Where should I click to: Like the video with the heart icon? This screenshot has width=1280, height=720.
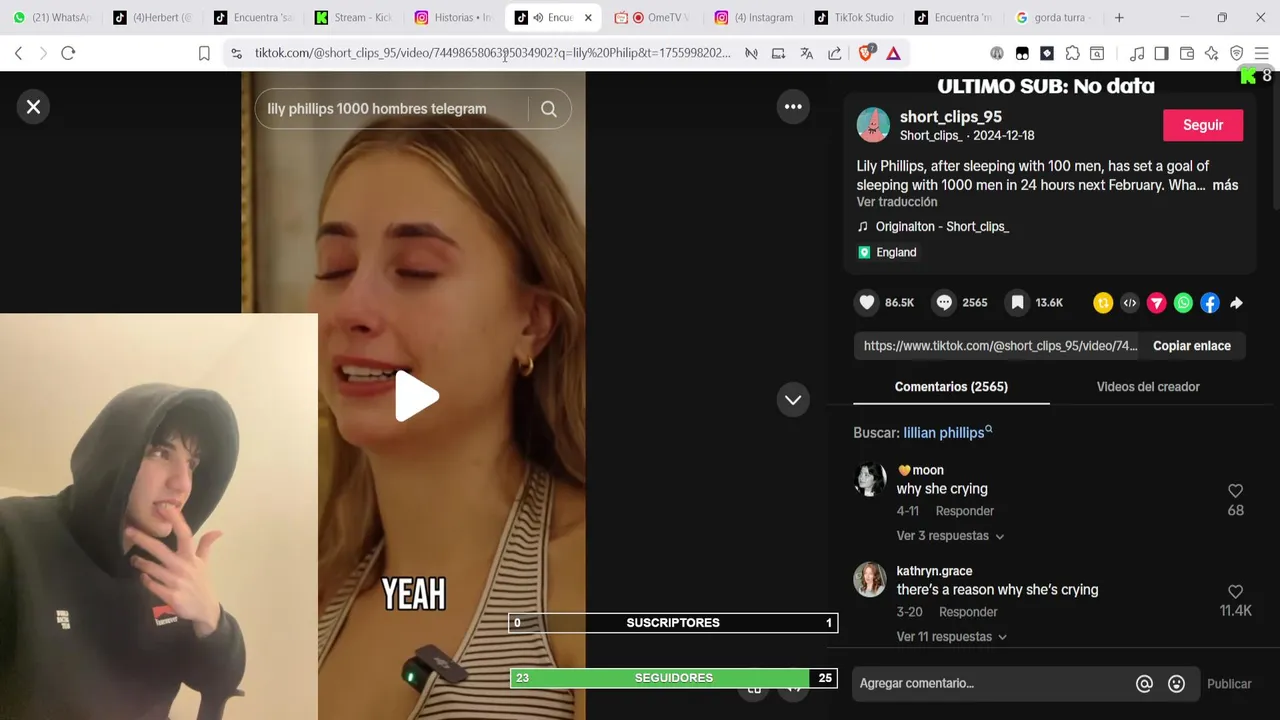(867, 303)
